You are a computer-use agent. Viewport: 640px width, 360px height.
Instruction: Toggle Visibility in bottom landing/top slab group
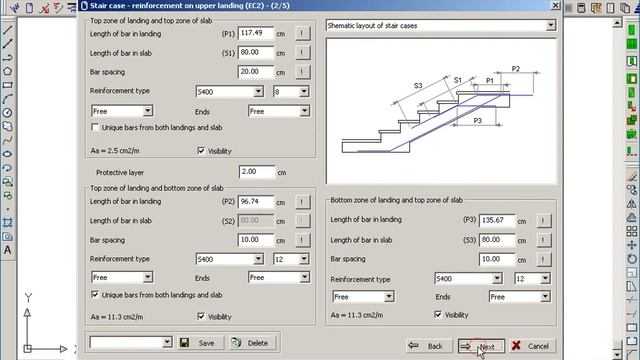tap(438, 315)
